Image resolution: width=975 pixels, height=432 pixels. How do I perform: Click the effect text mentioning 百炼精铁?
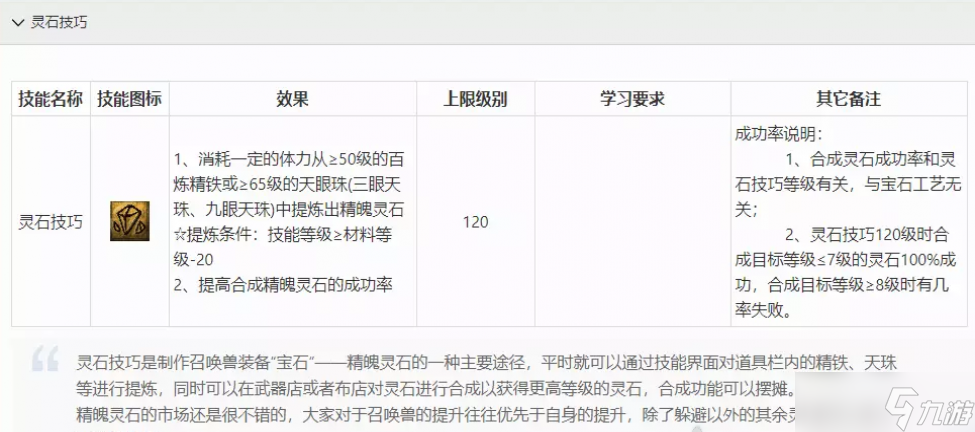point(288,185)
